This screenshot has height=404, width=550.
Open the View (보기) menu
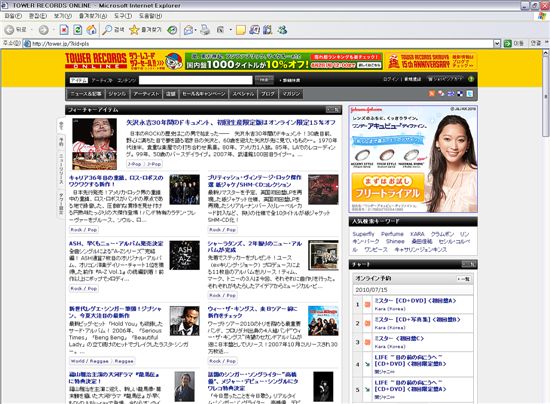point(63,16)
